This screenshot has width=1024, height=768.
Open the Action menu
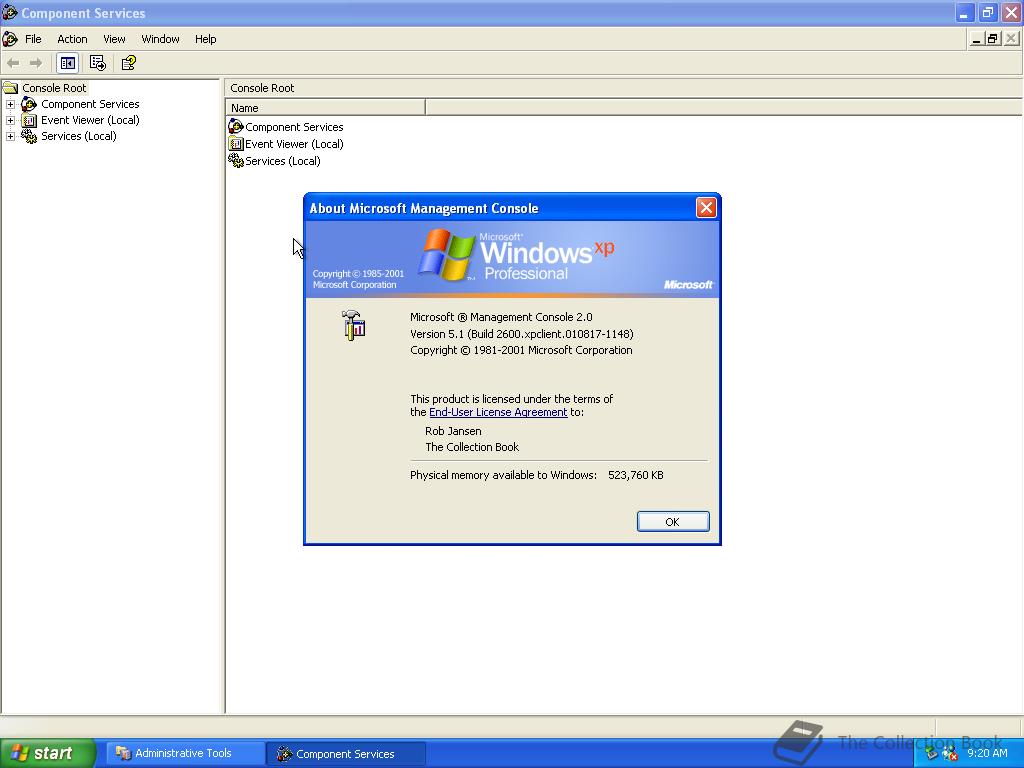(x=72, y=39)
